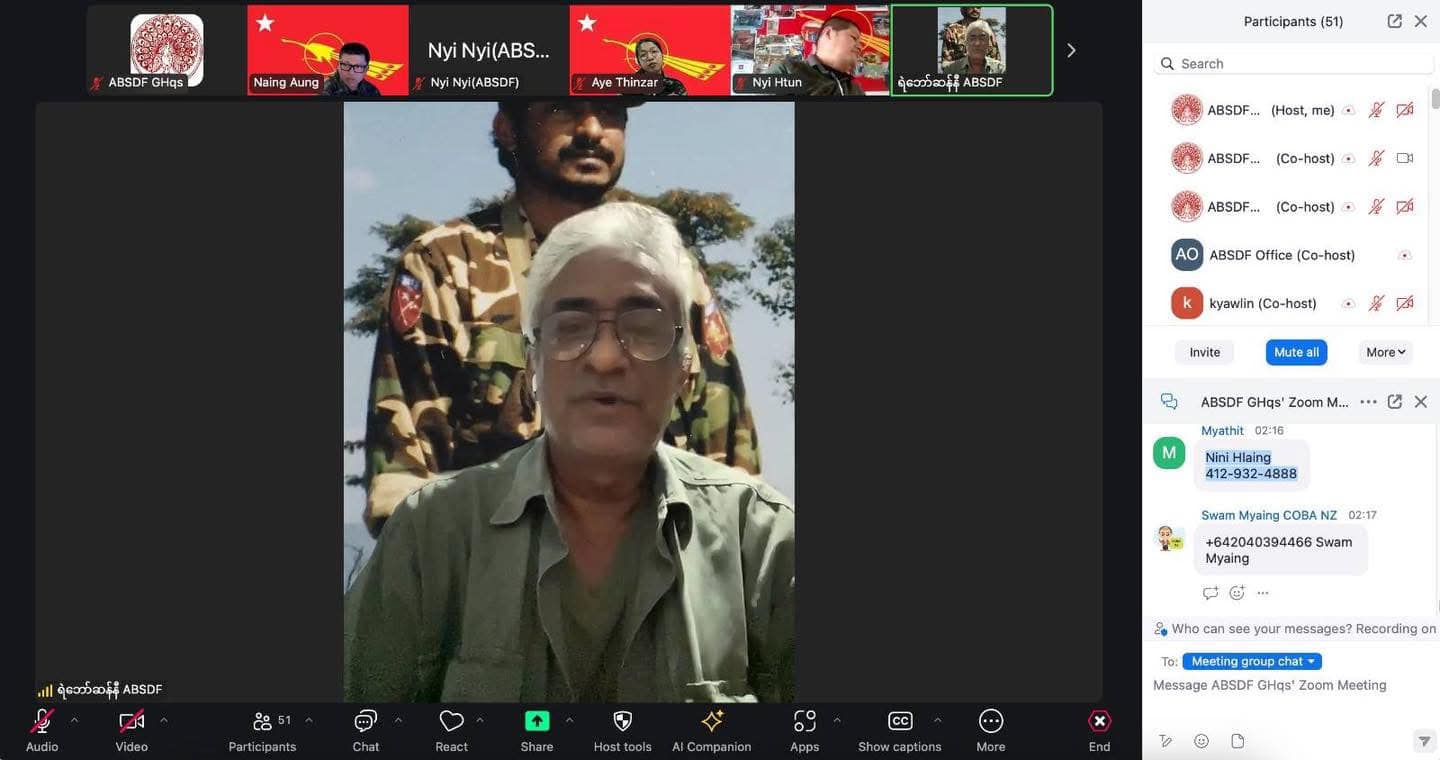This screenshot has width=1440, height=760.
Task: Click the send message arrow icon
Action: coord(1425,741)
